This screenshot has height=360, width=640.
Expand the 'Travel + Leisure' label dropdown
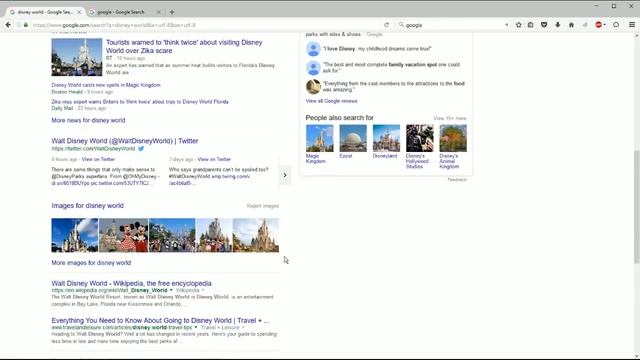243,327
